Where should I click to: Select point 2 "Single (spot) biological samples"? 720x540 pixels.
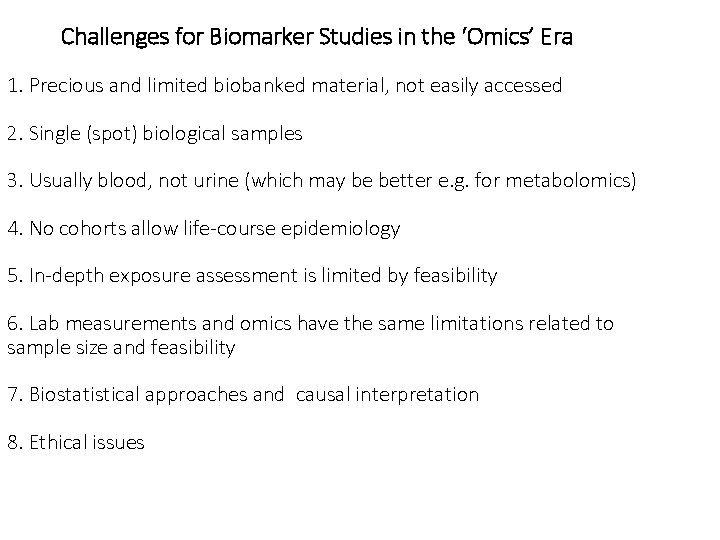pos(155,133)
